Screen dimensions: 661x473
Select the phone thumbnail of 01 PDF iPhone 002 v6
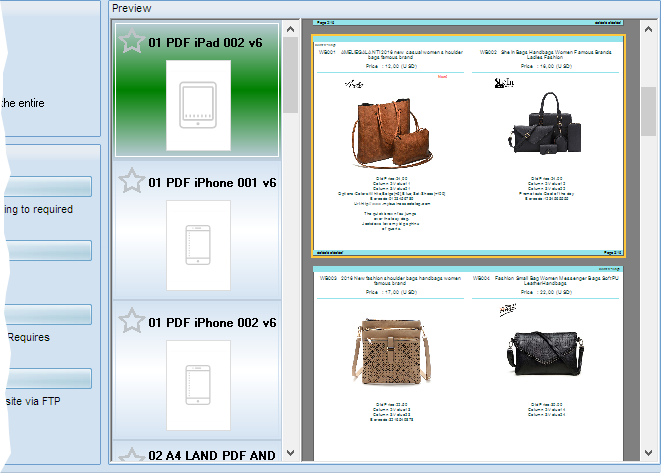click(x=199, y=385)
